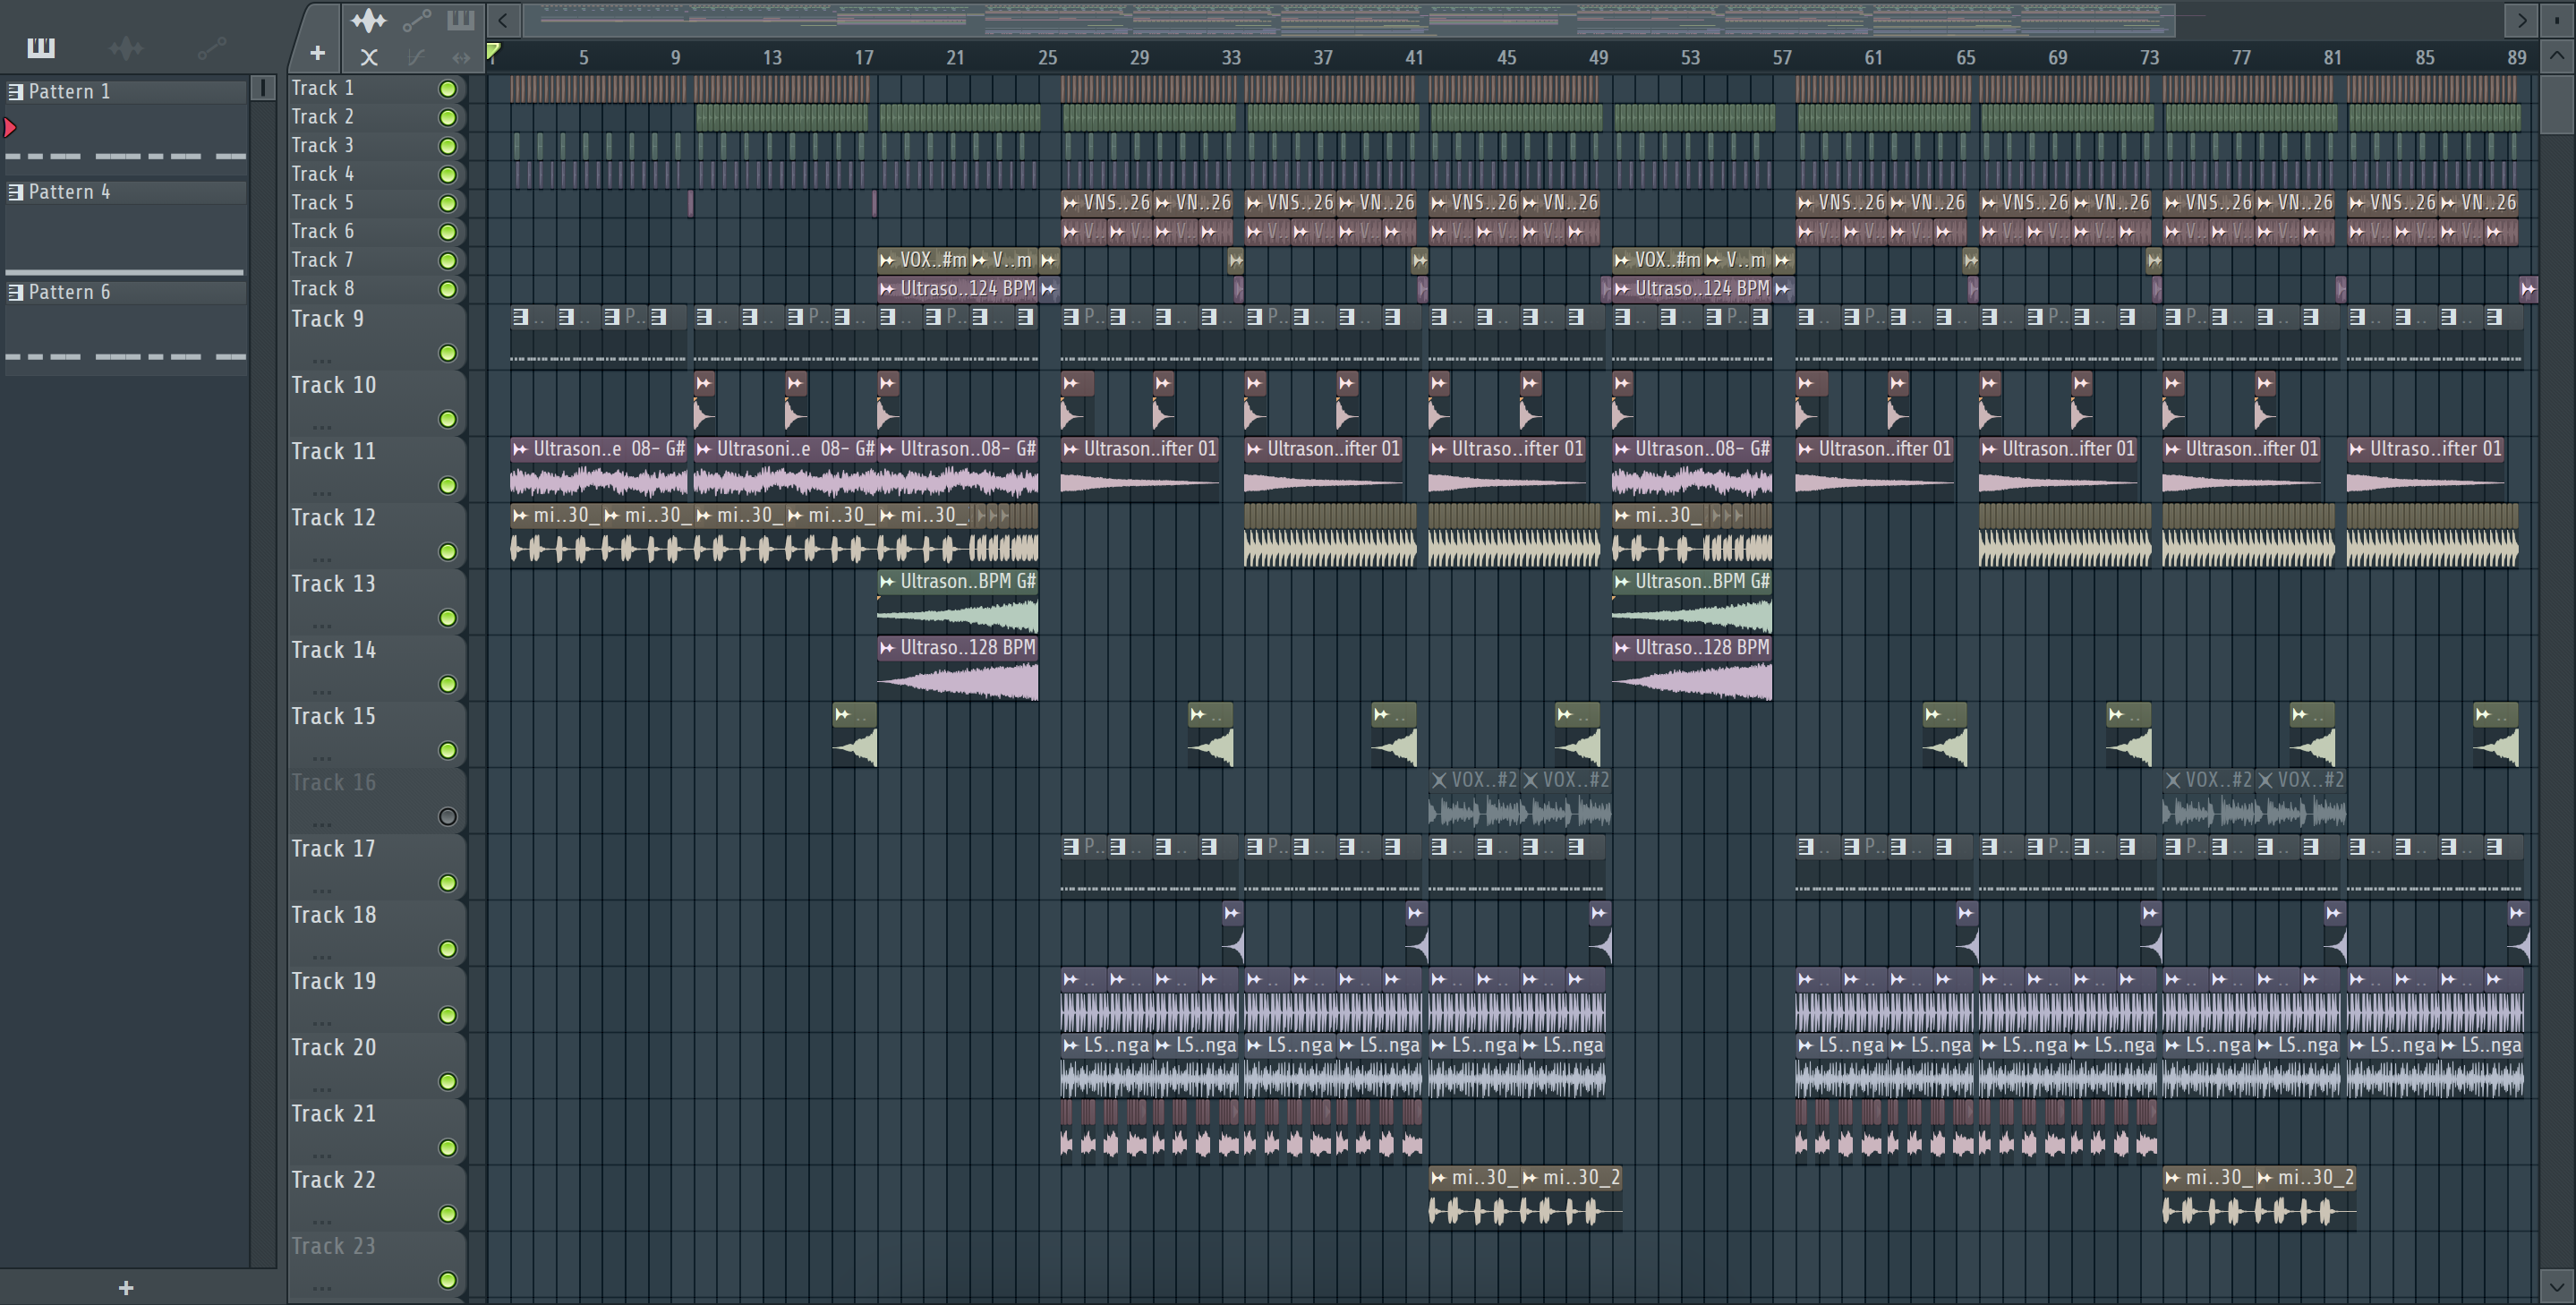This screenshot has width=2576, height=1305.
Task: Toggle the Track 20 mute LED
Action: click(448, 1082)
